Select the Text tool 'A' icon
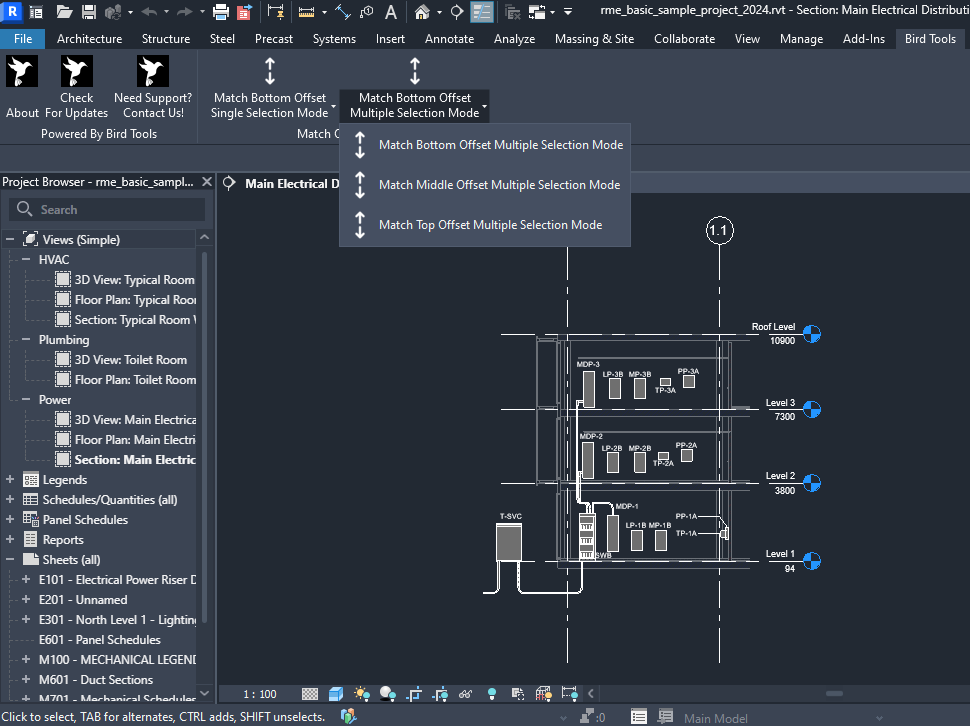 (391, 12)
